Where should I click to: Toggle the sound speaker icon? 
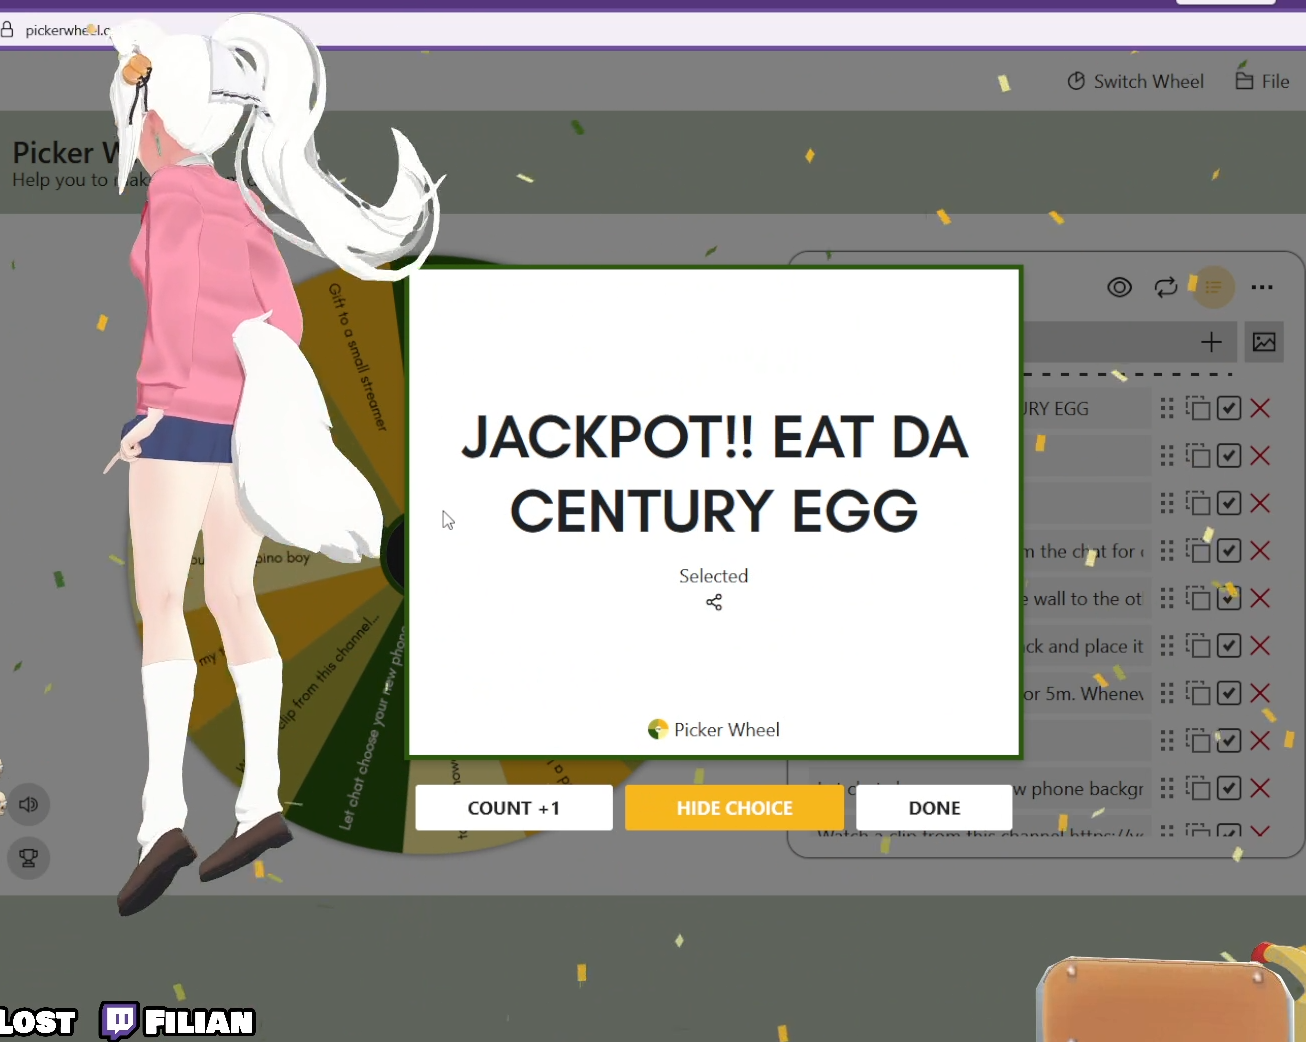(28, 804)
